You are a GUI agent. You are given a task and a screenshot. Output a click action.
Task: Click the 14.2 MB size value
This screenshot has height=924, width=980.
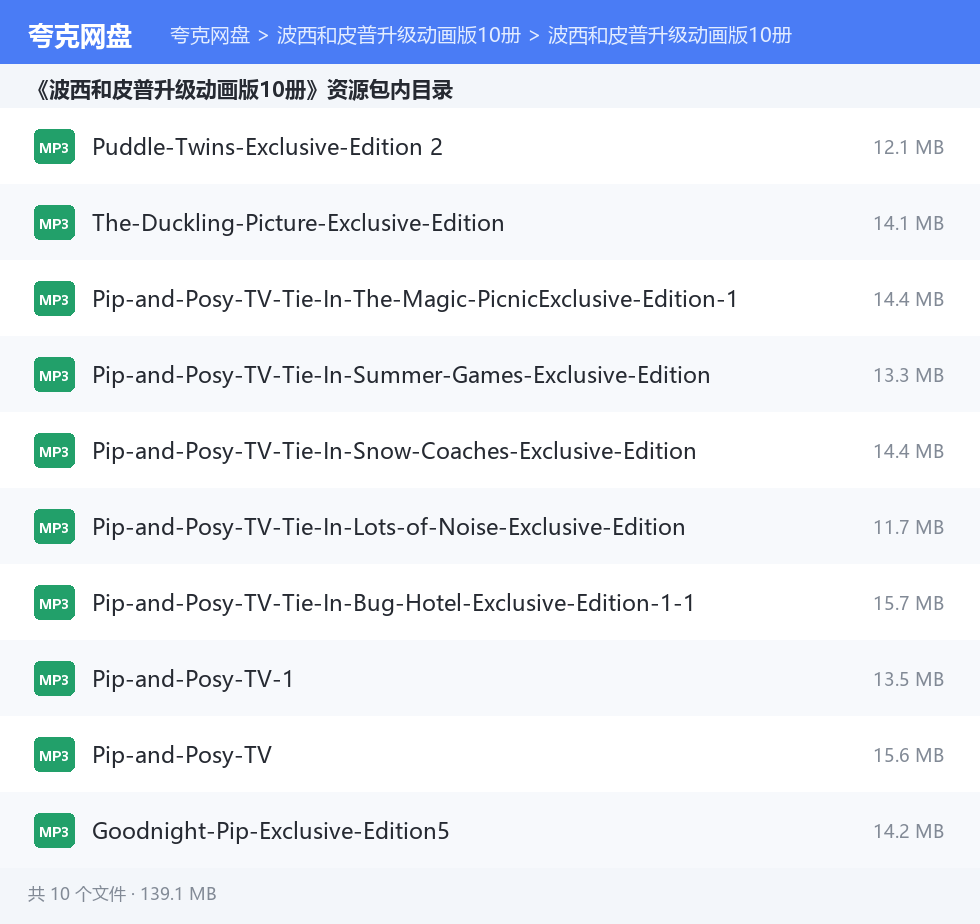908,831
